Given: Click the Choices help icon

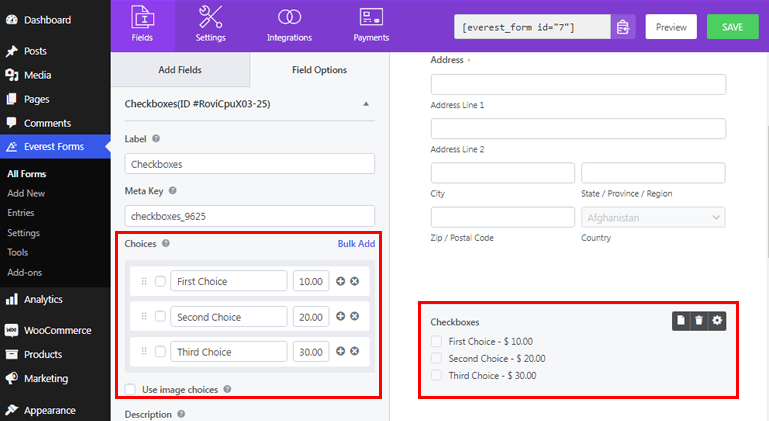Looking at the screenshot, I should click(x=166, y=243).
